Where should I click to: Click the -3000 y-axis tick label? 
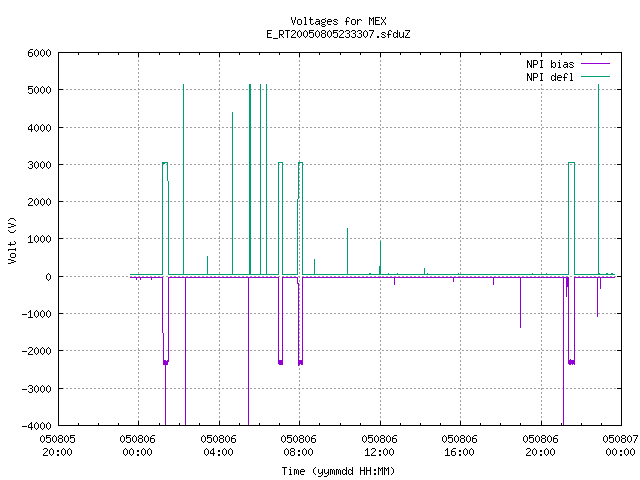point(37,389)
